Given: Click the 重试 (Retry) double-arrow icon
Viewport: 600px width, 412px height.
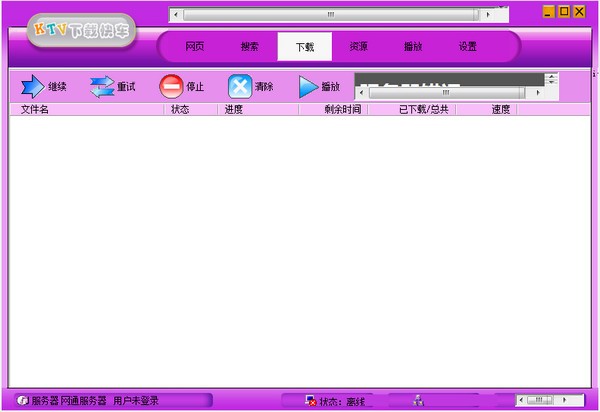Looking at the screenshot, I should [x=102, y=87].
